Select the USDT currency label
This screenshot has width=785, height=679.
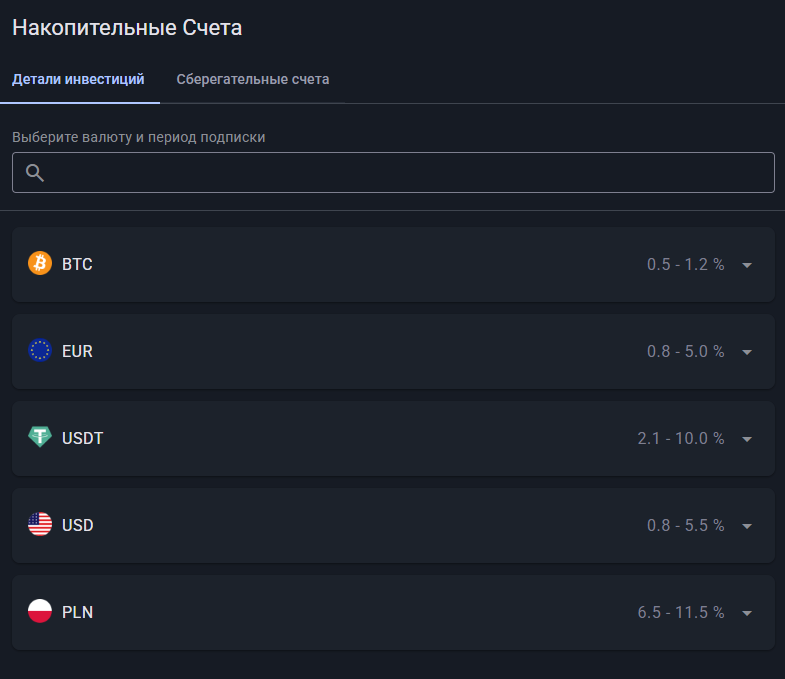(82, 438)
